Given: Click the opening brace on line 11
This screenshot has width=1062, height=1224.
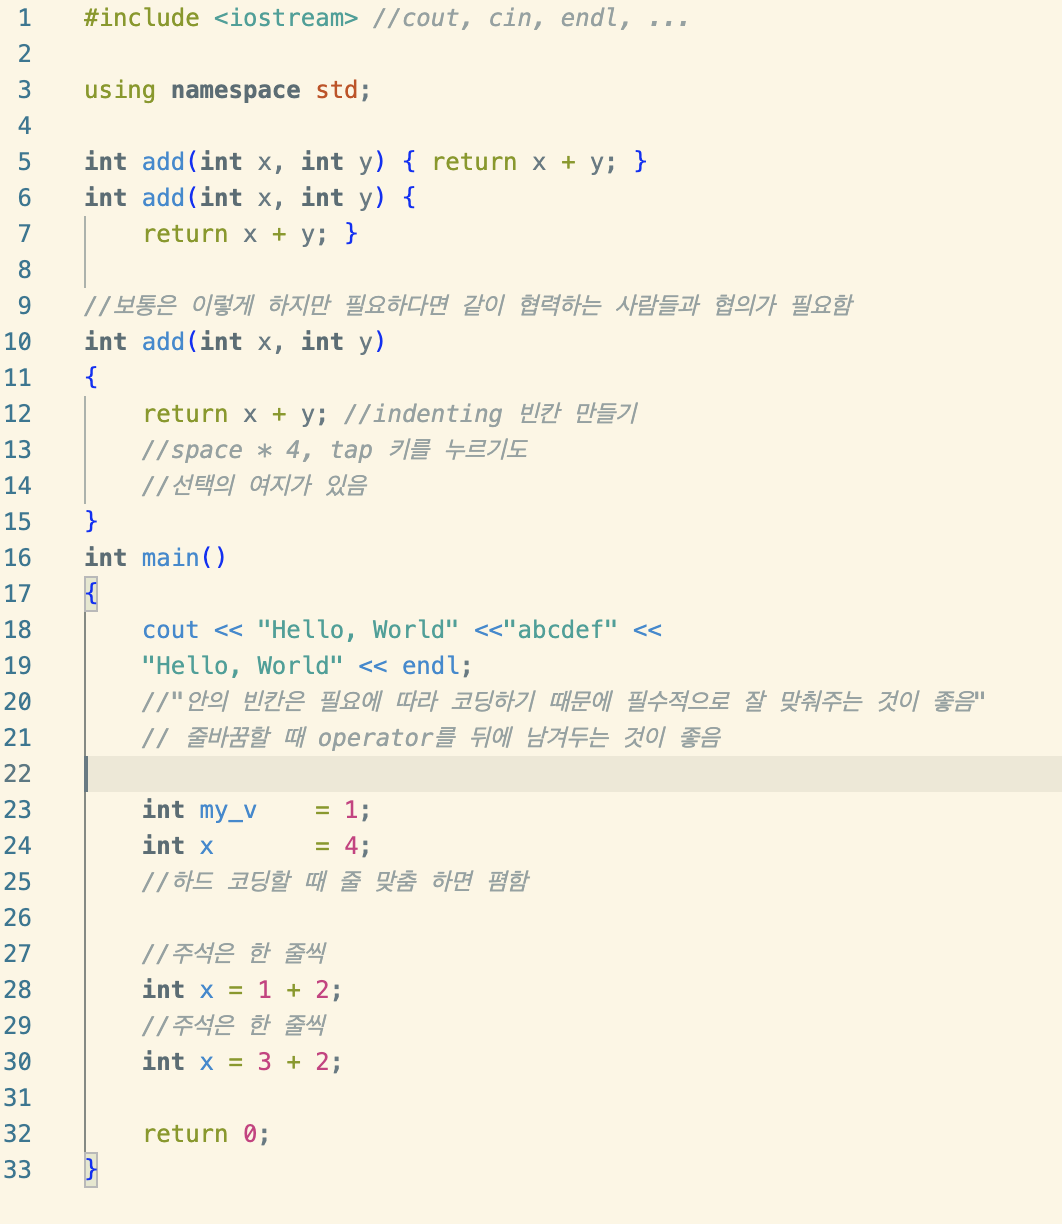Looking at the screenshot, I should 92,378.
